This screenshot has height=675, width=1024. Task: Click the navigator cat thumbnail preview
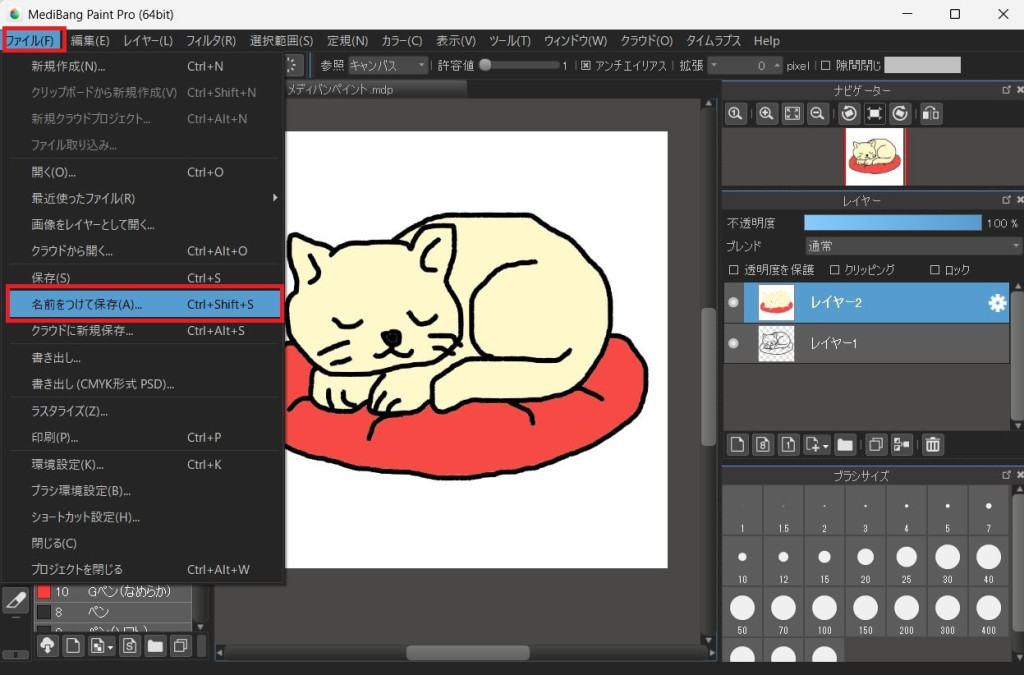(874, 157)
